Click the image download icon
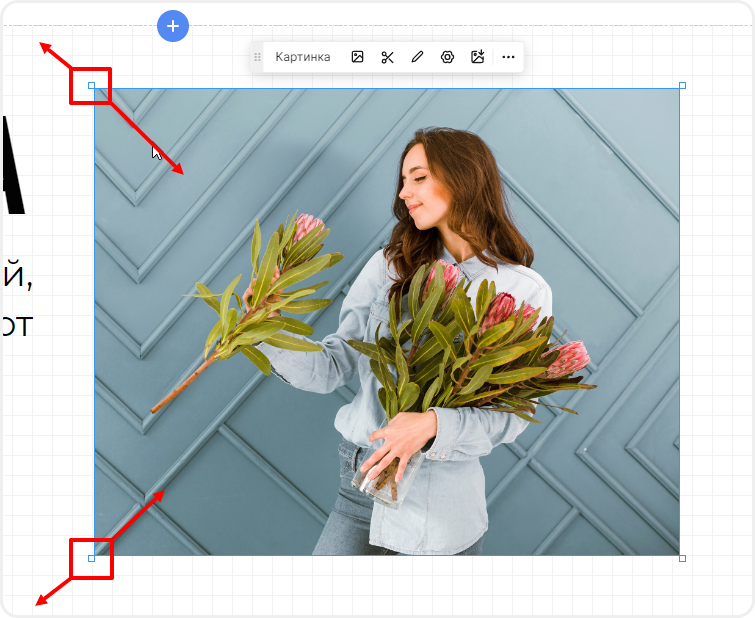Viewport: 755px width, 618px height. tap(477, 57)
